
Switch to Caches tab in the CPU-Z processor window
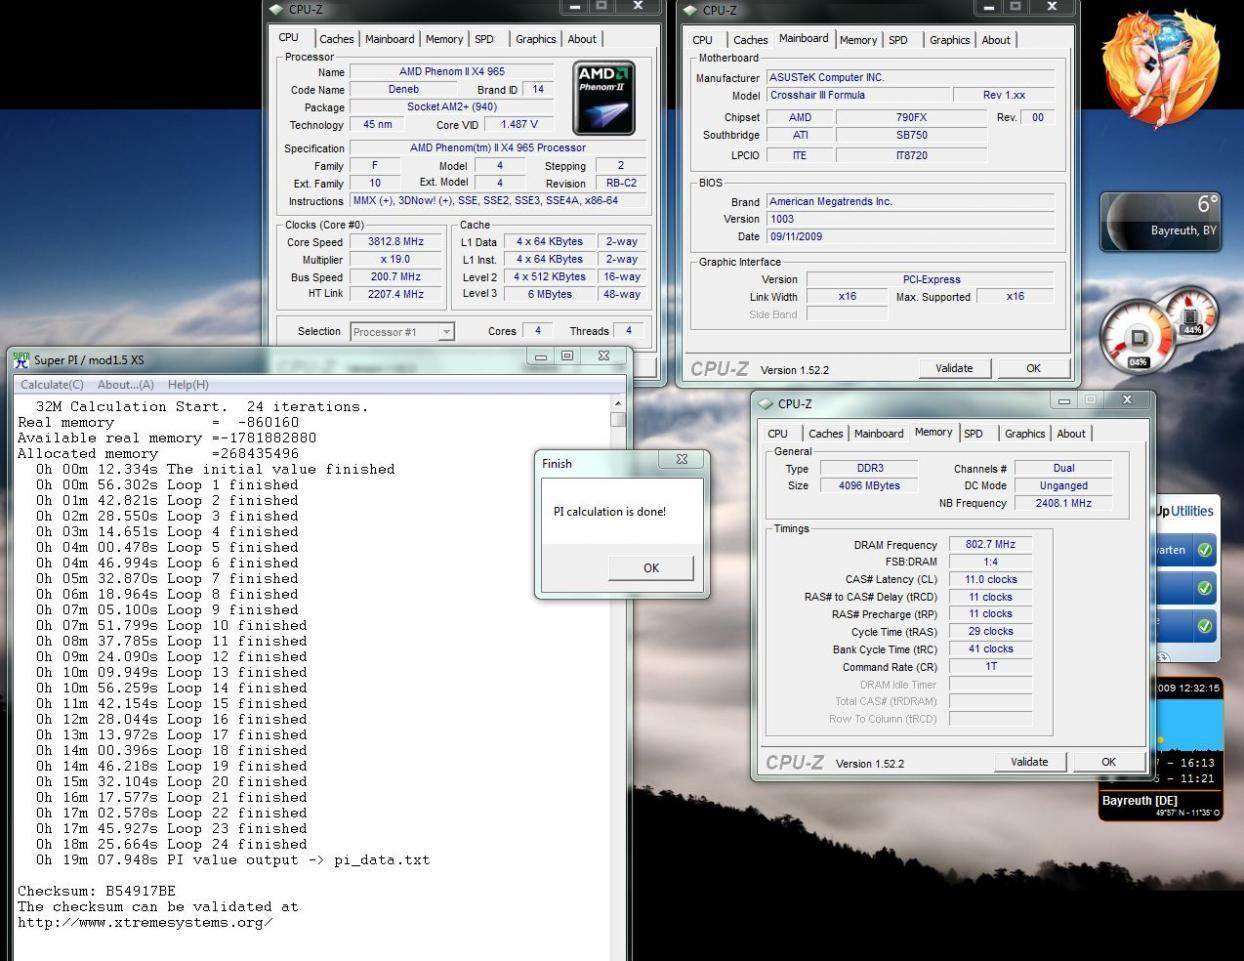tap(336, 40)
